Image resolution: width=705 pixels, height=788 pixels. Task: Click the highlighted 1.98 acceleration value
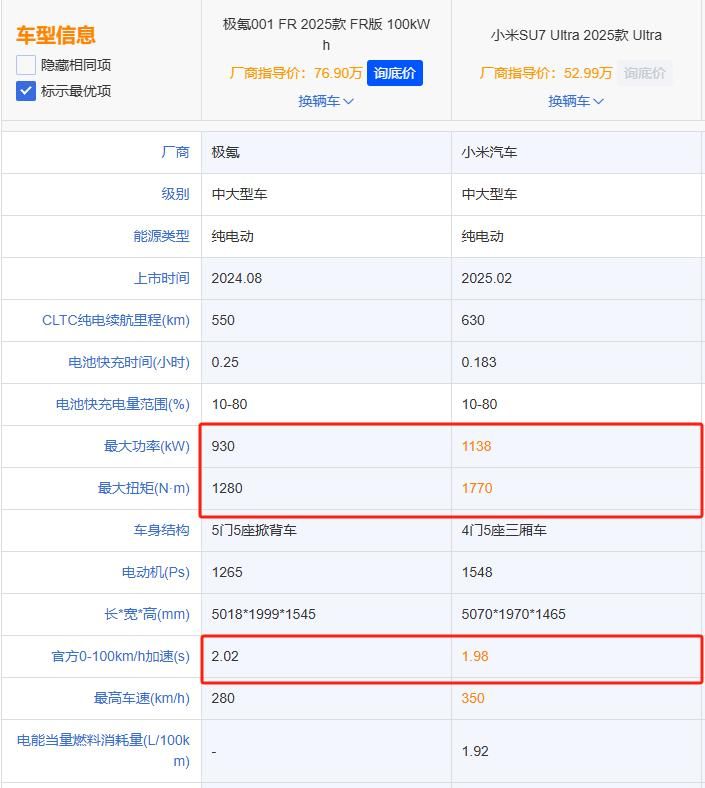point(475,656)
